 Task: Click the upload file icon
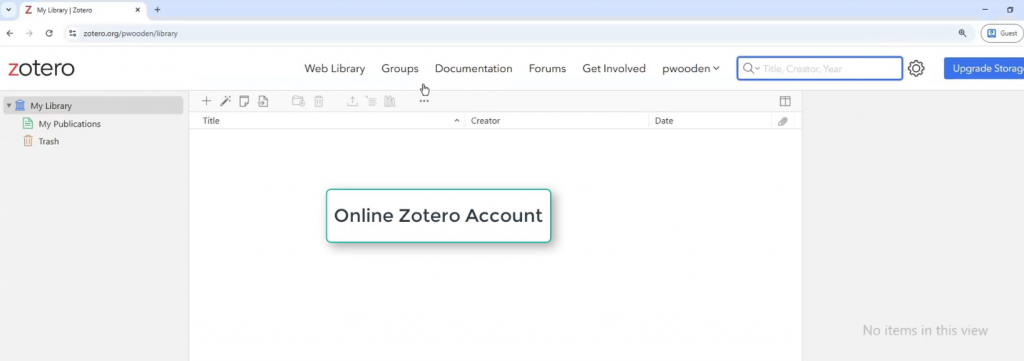(x=263, y=101)
